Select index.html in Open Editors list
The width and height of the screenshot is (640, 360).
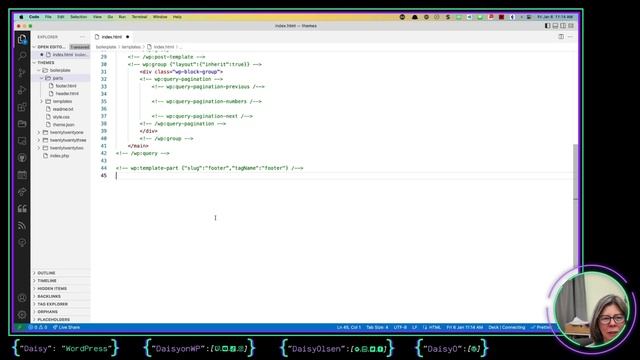click(61, 55)
